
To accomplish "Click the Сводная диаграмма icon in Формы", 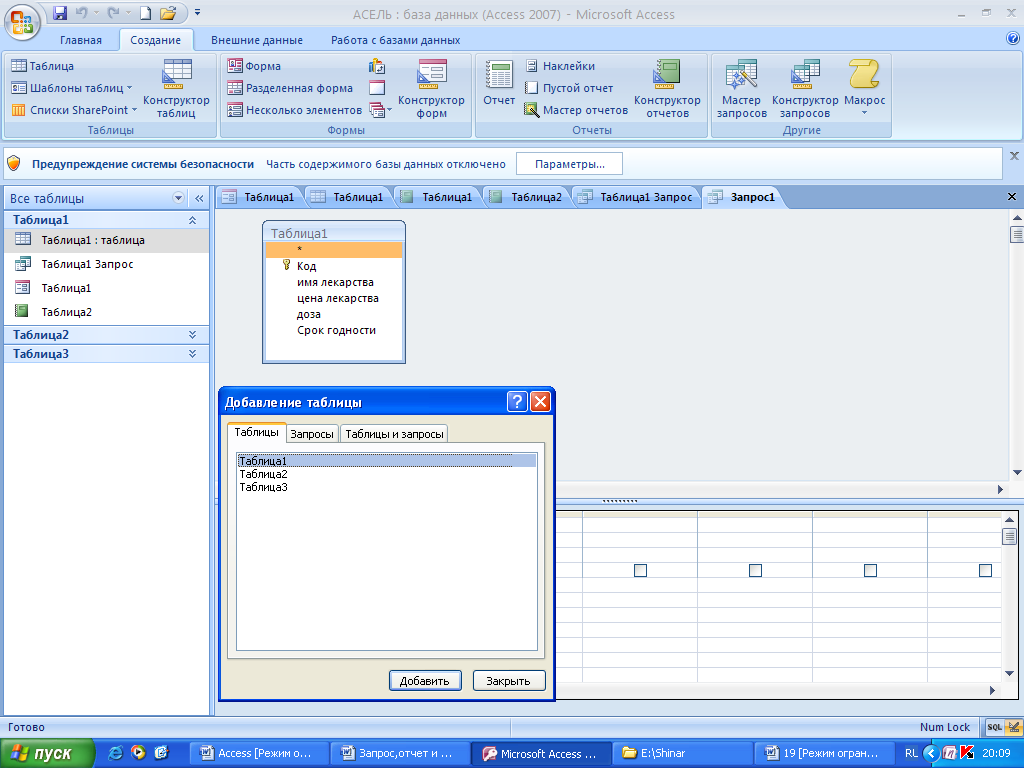I will [x=377, y=66].
